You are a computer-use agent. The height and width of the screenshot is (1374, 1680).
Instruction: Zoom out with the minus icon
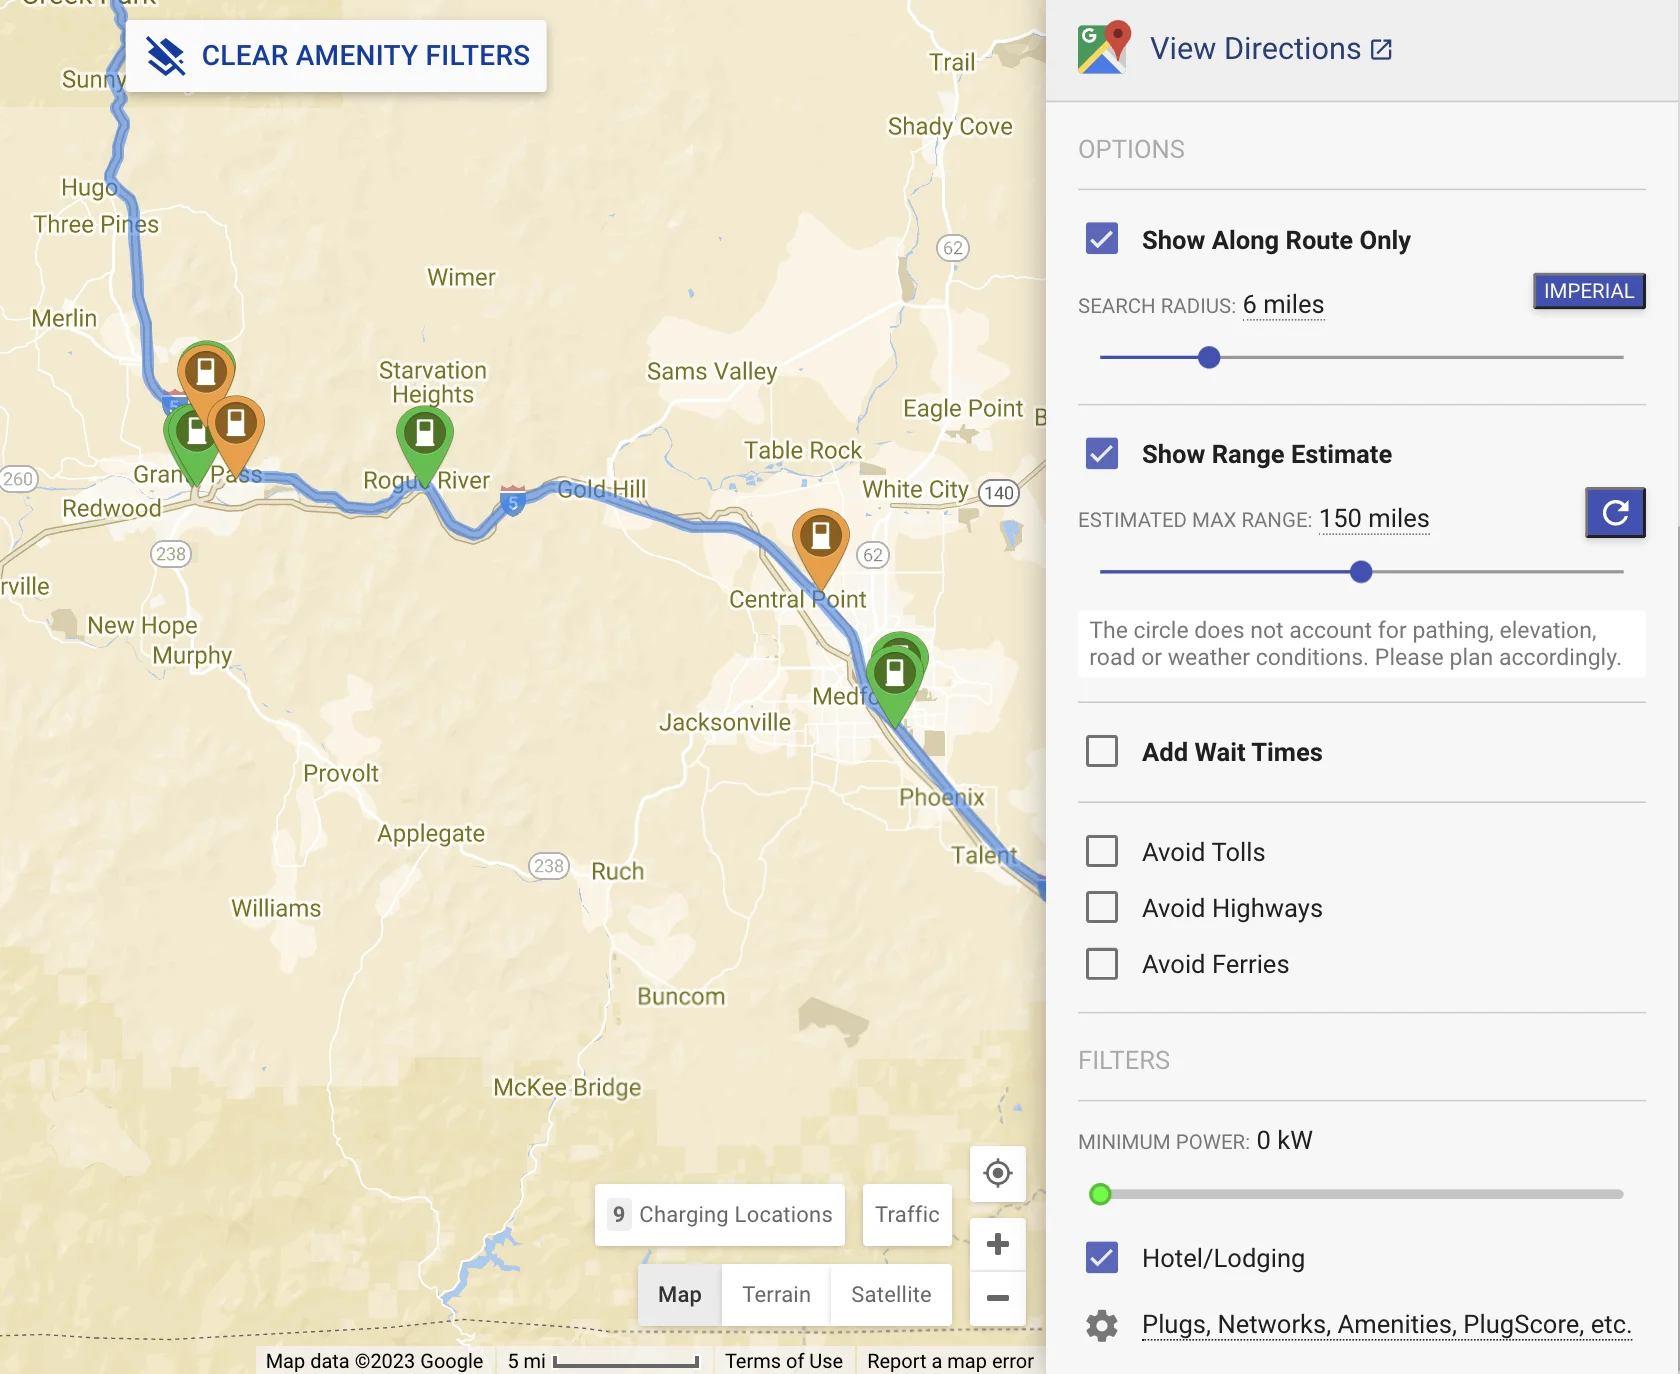998,1298
